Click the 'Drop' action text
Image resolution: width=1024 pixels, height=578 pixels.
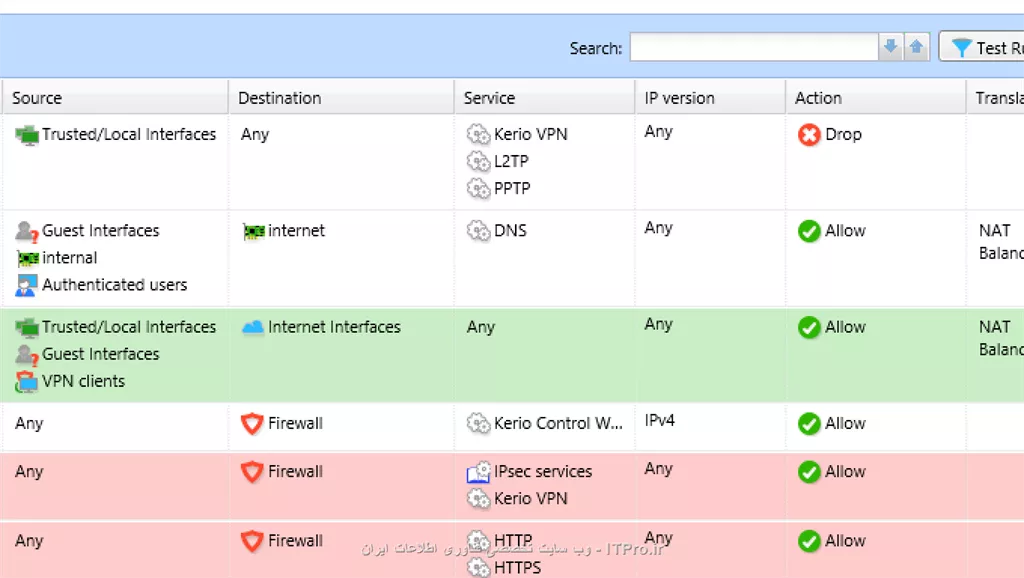coord(843,135)
